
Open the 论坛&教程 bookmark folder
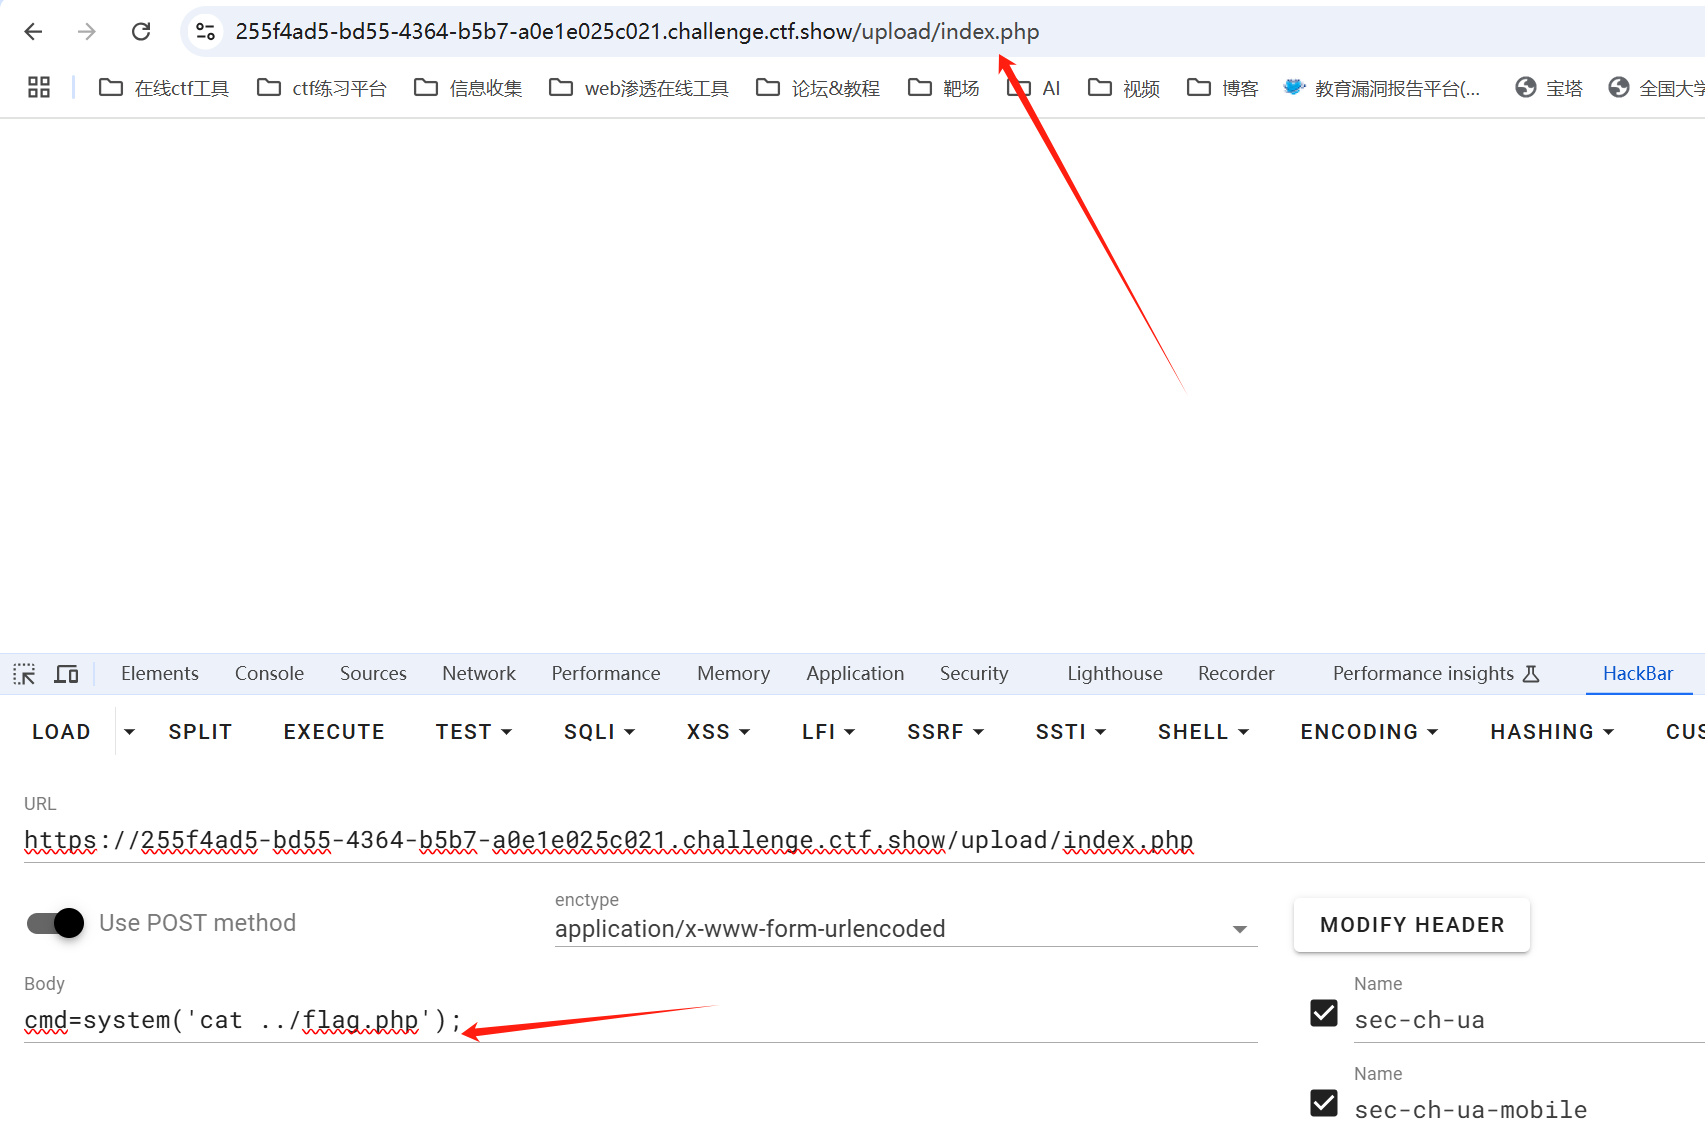point(818,88)
